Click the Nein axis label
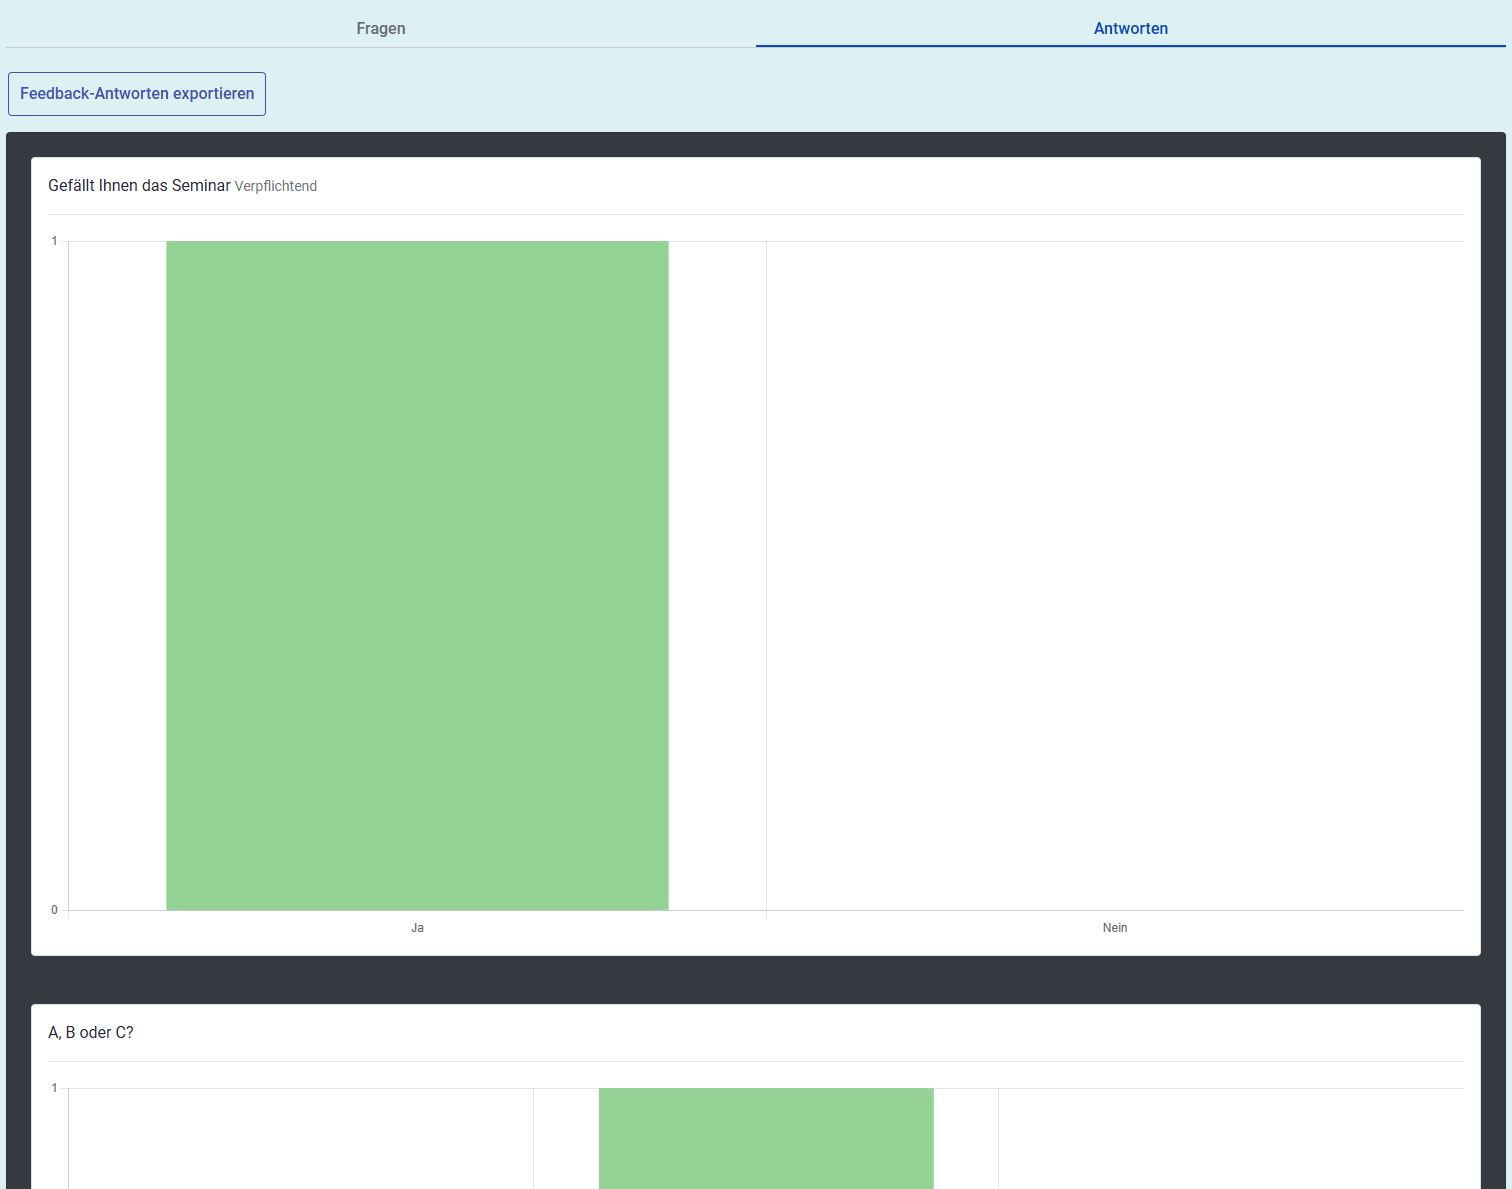The width and height of the screenshot is (1512, 1189). (1114, 928)
